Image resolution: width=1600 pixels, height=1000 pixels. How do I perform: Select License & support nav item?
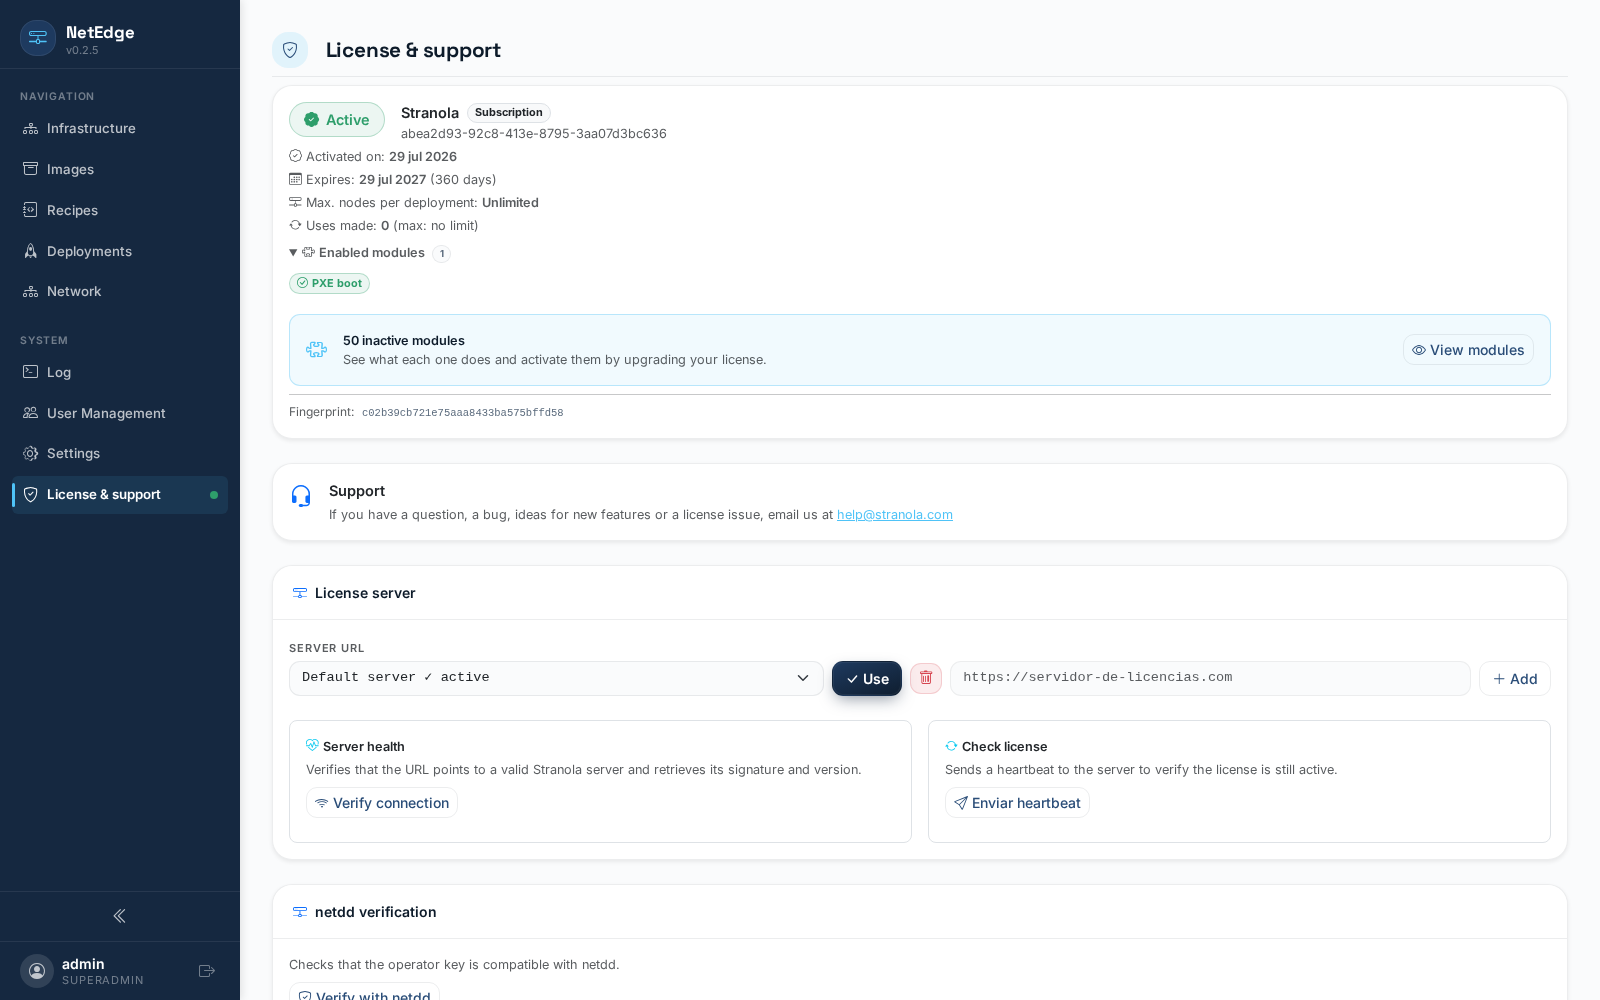[120, 495]
